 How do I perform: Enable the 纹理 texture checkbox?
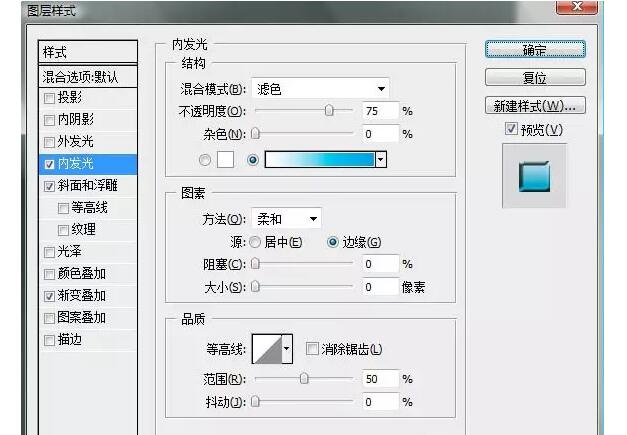pyautogui.click(x=63, y=230)
